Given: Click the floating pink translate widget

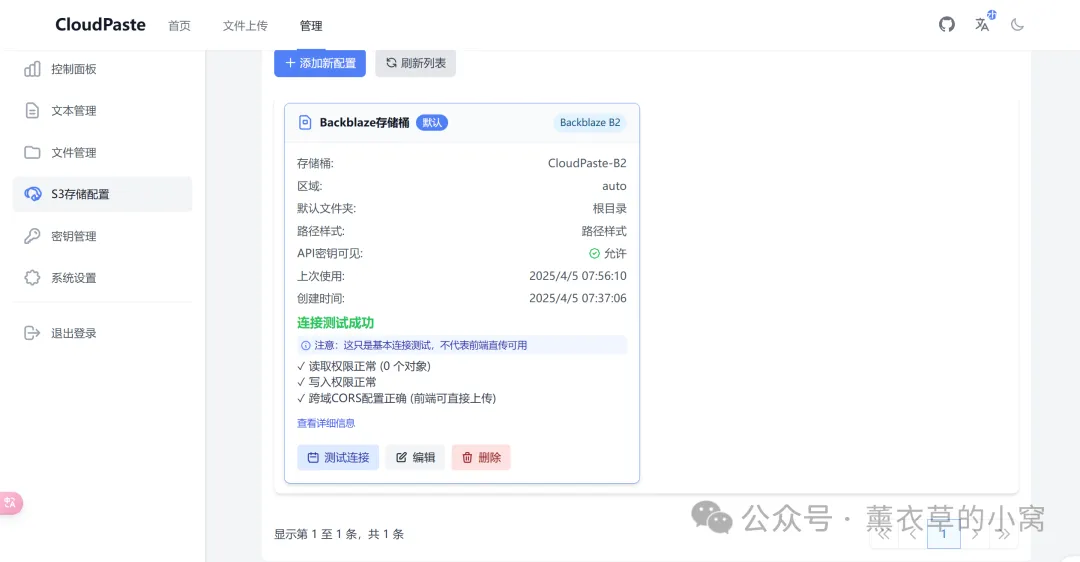Looking at the screenshot, I should point(10,503).
